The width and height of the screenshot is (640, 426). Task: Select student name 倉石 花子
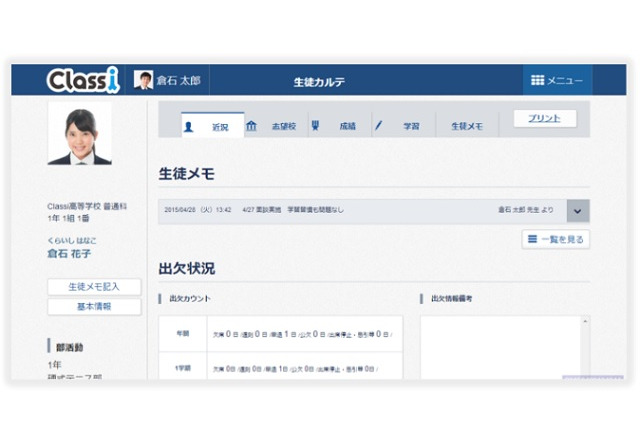coord(69,254)
